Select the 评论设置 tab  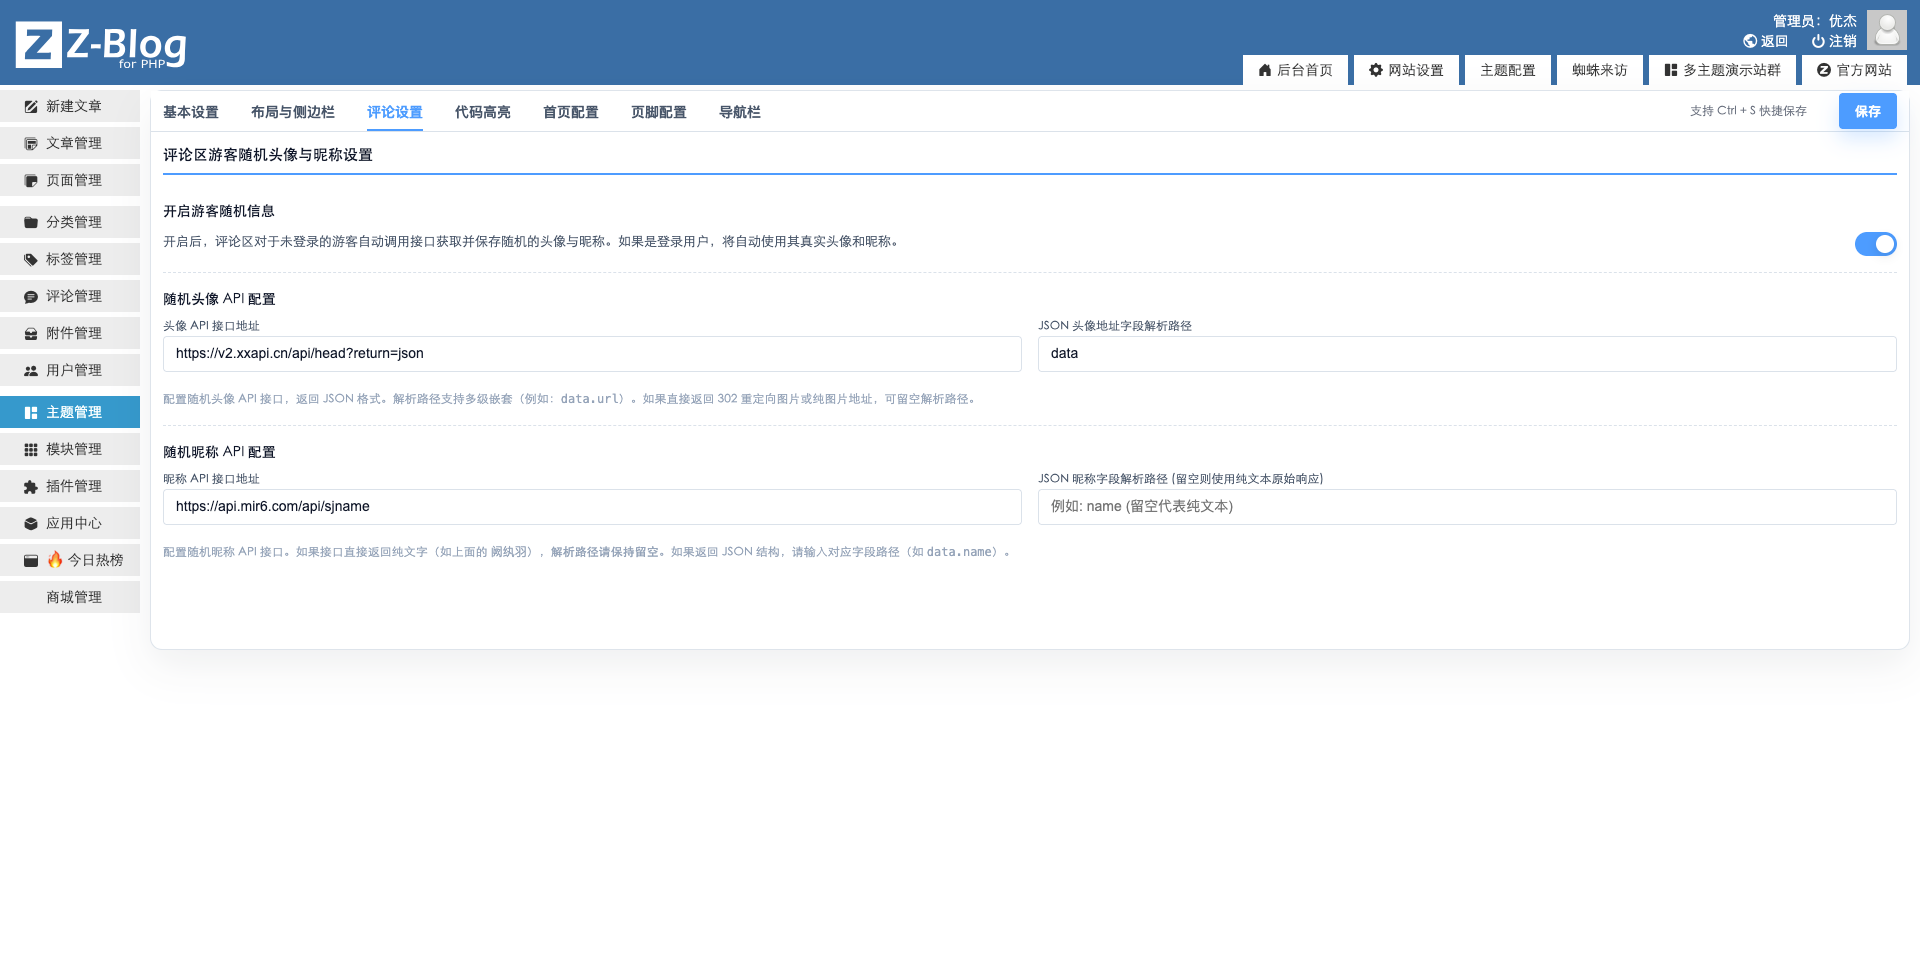click(395, 112)
